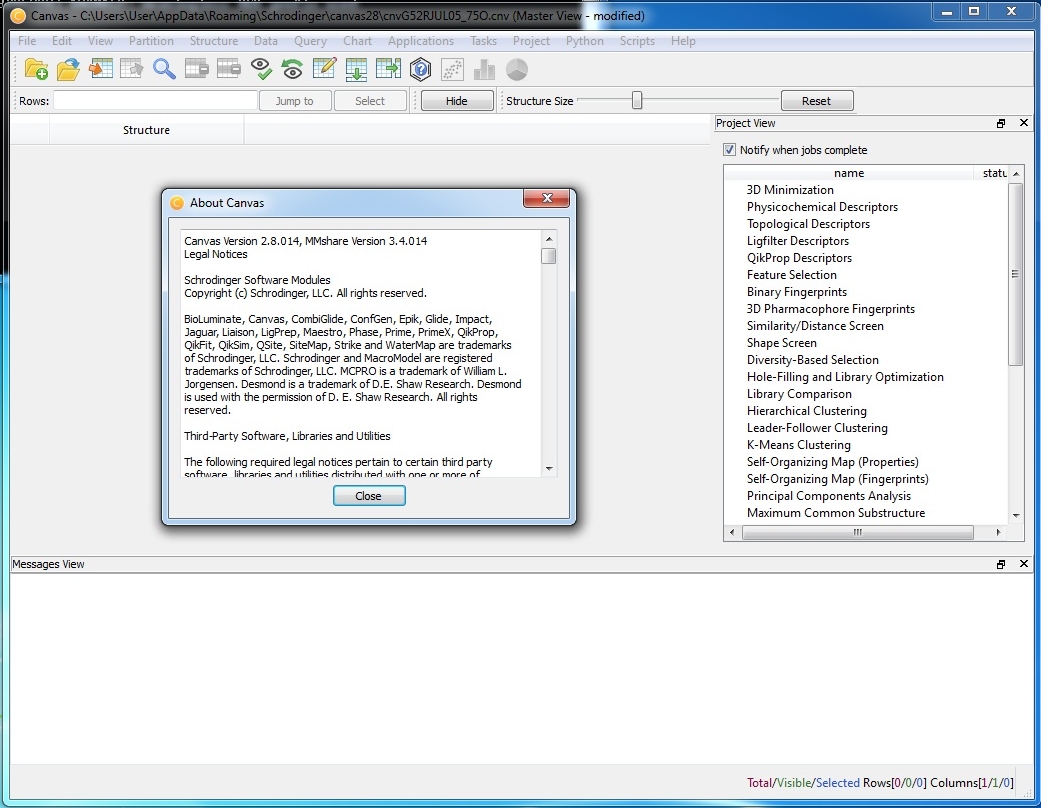The width and height of the screenshot is (1041, 808).
Task: Open the Python menu
Action: [x=585, y=40]
